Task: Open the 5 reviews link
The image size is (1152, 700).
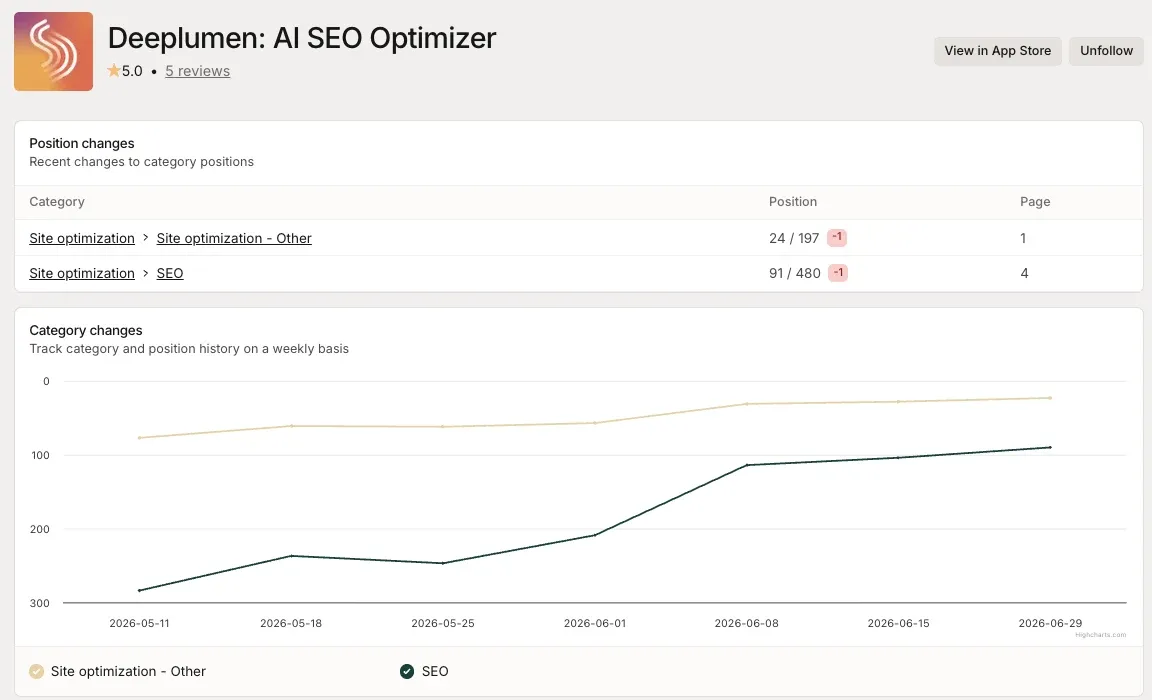Action: (x=198, y=71)
